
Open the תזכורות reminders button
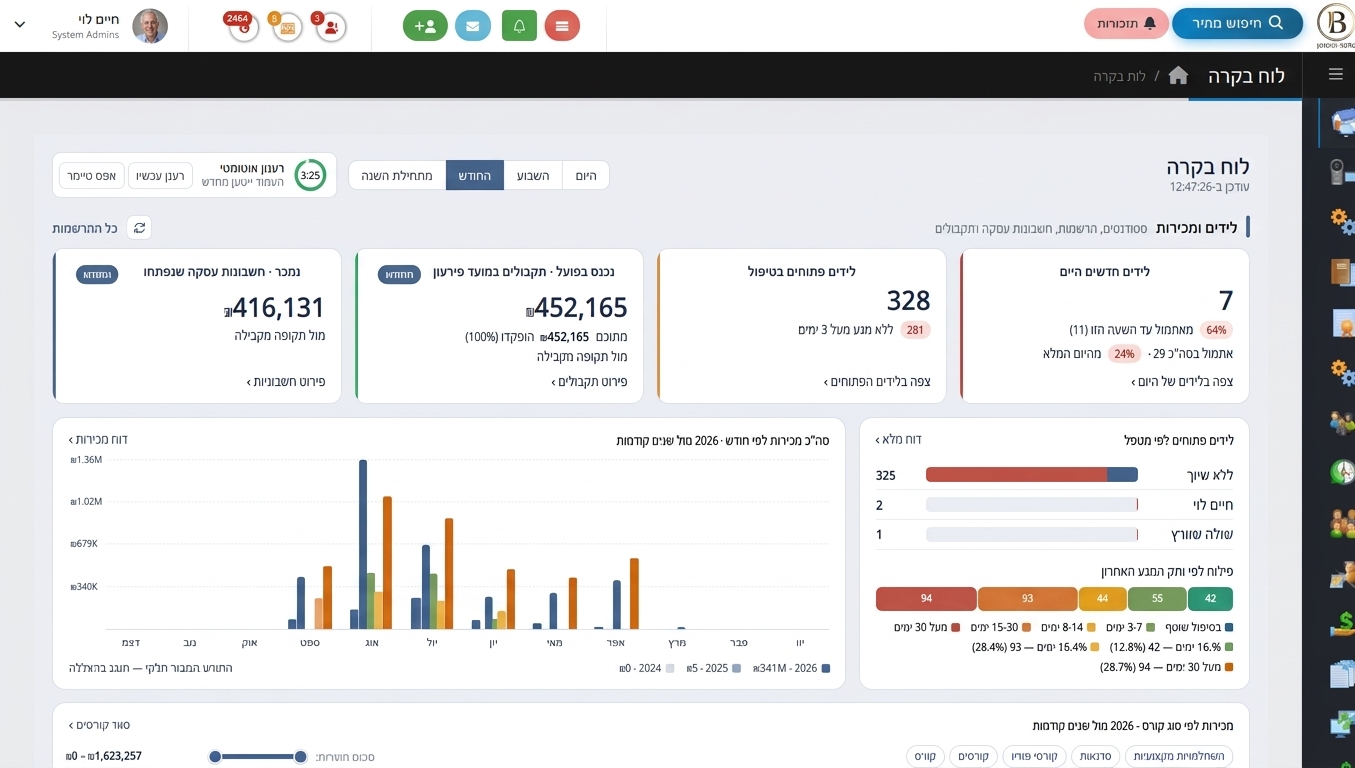pos(1126,23)
